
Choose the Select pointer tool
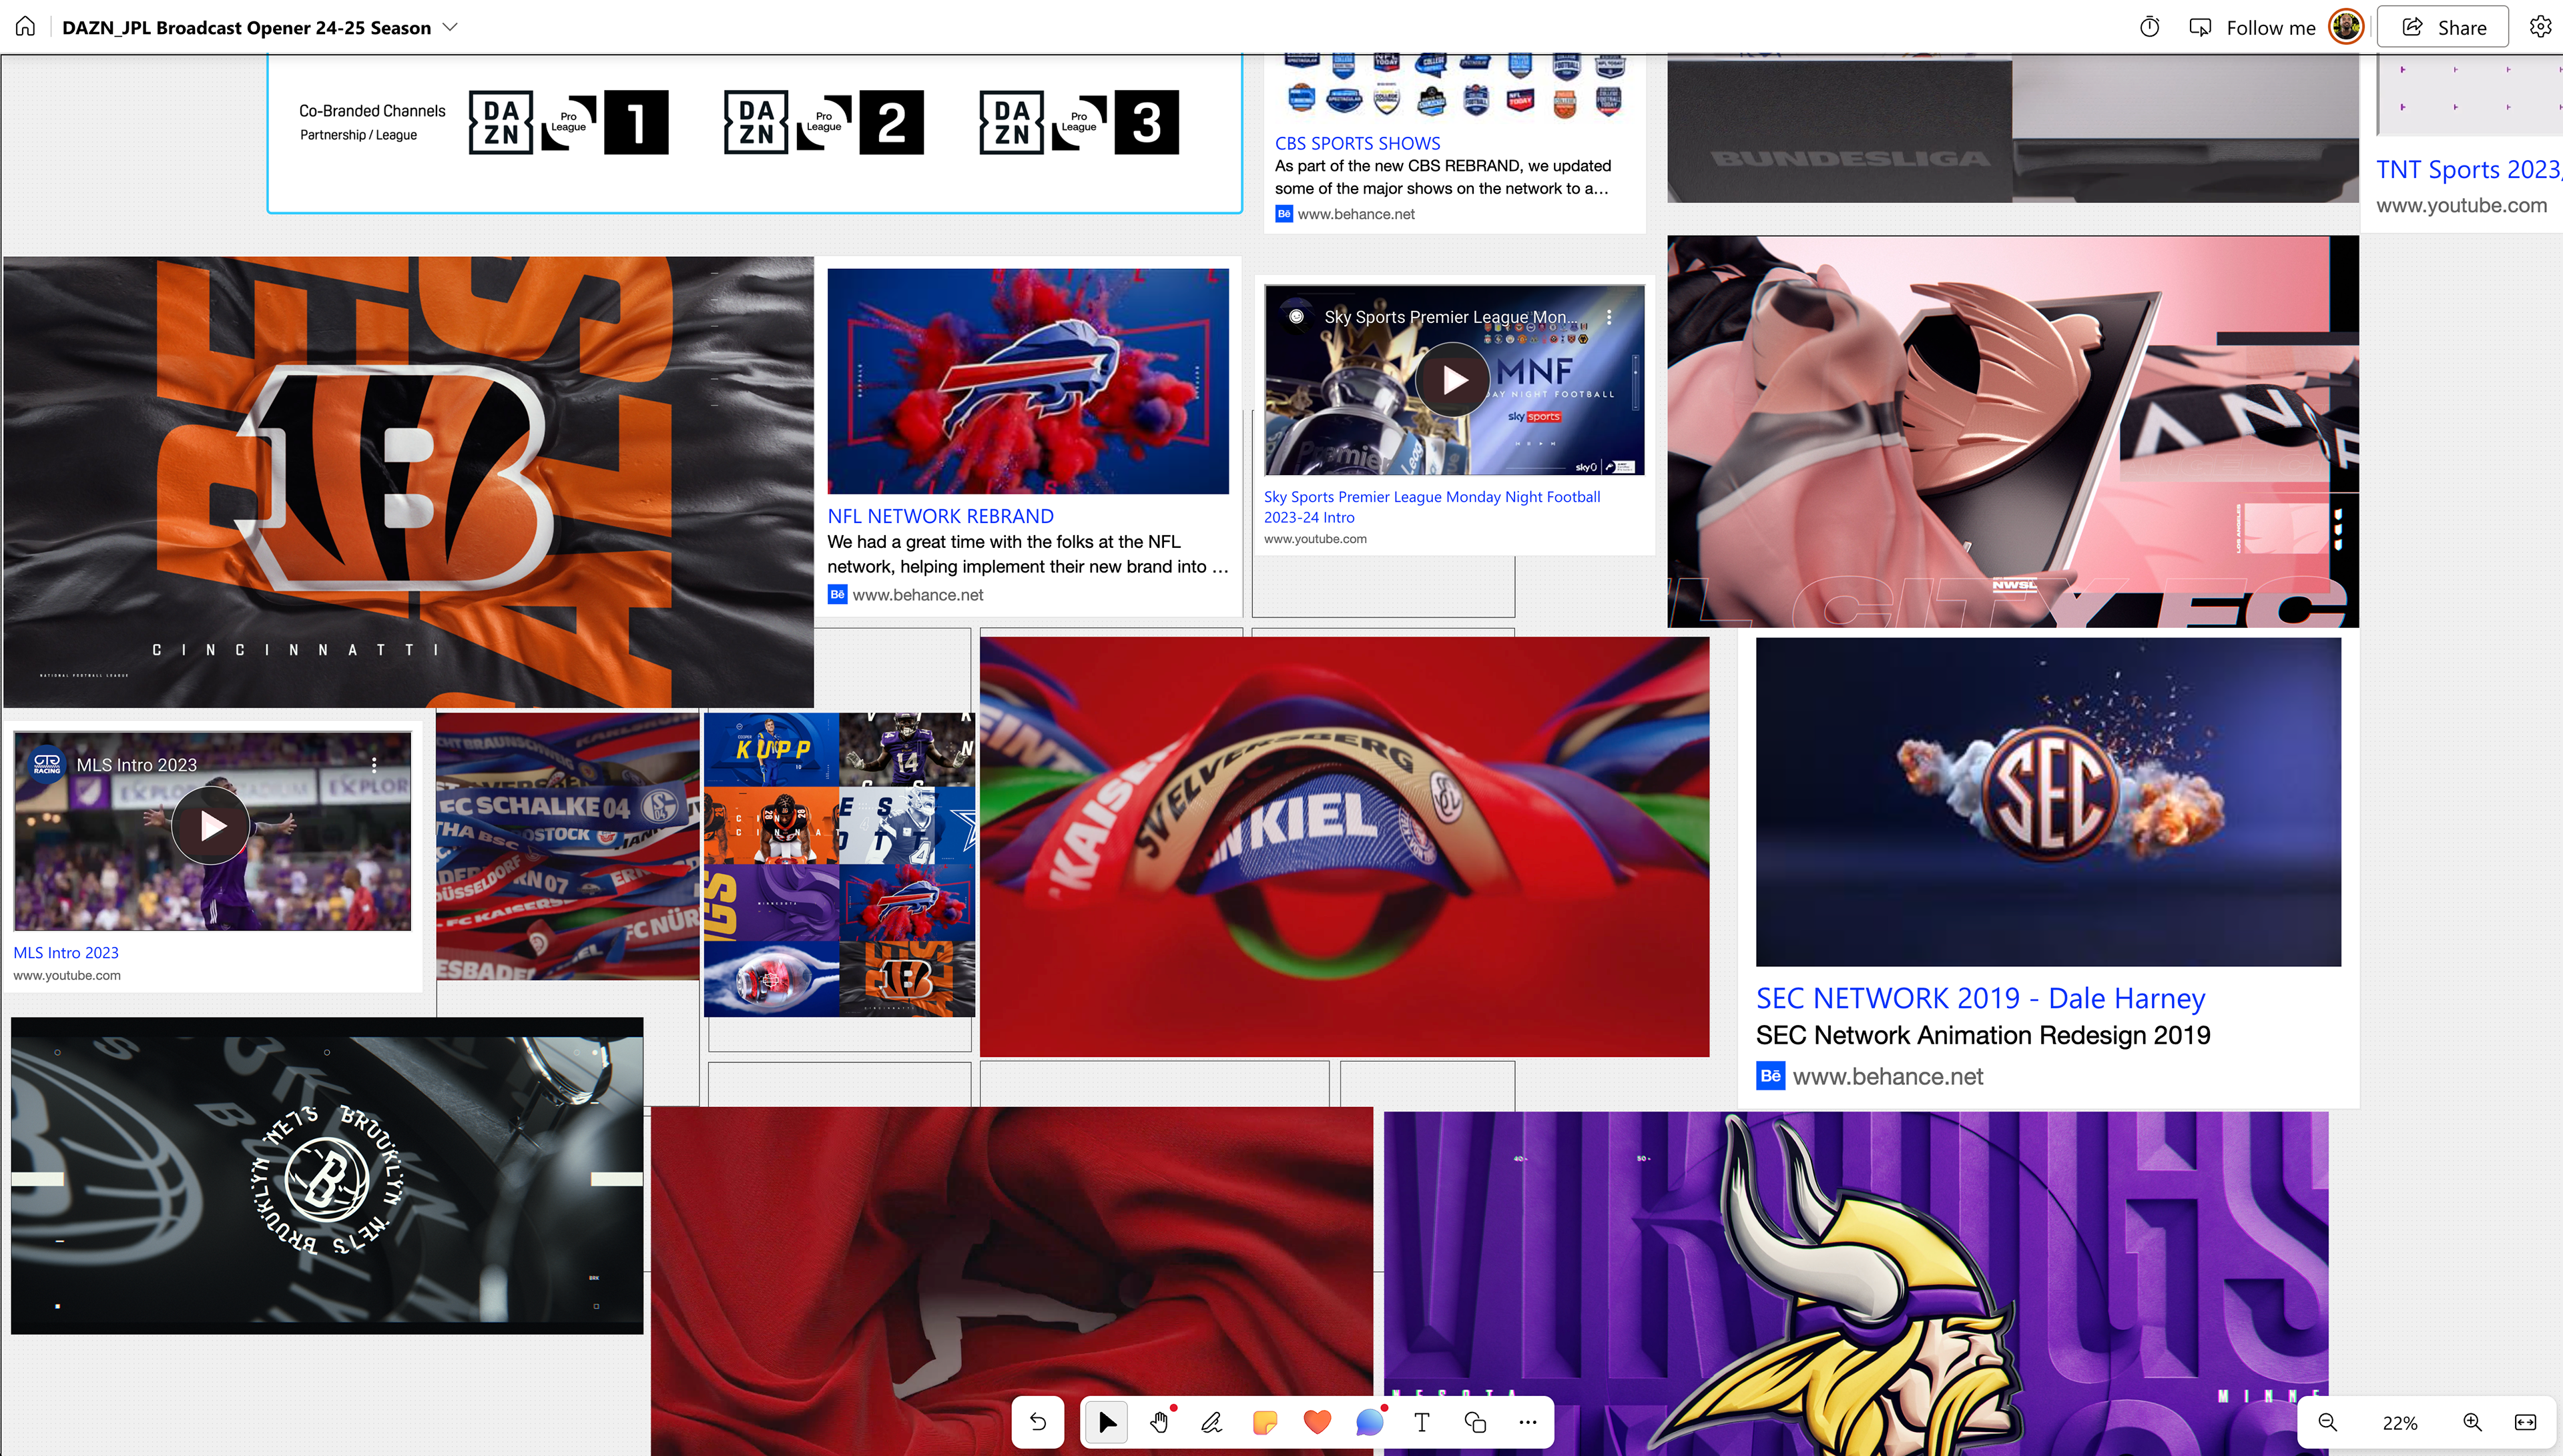tap(1107, 1421)
